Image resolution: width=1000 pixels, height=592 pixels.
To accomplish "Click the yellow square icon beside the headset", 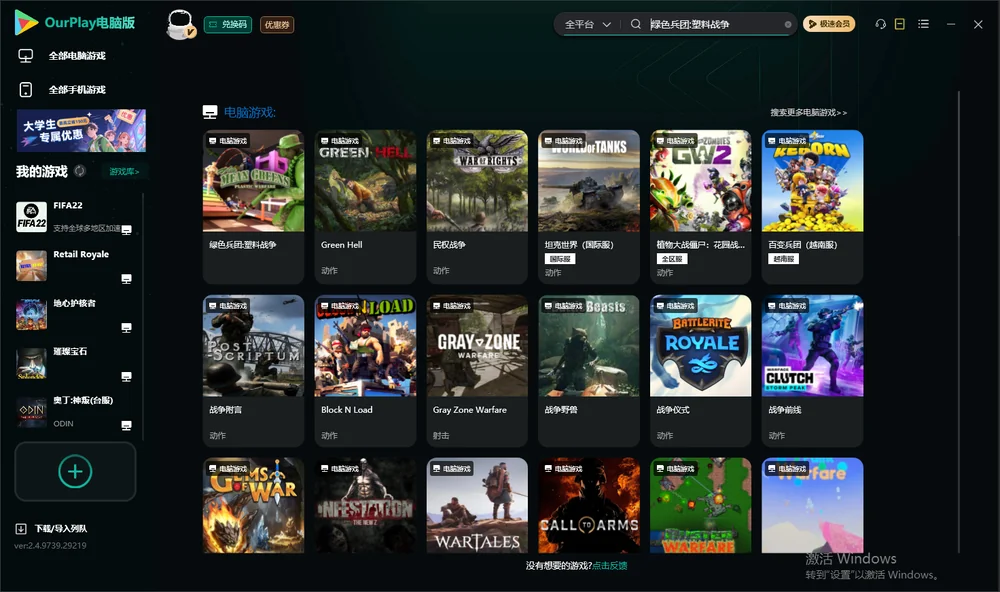I will 900,24.
